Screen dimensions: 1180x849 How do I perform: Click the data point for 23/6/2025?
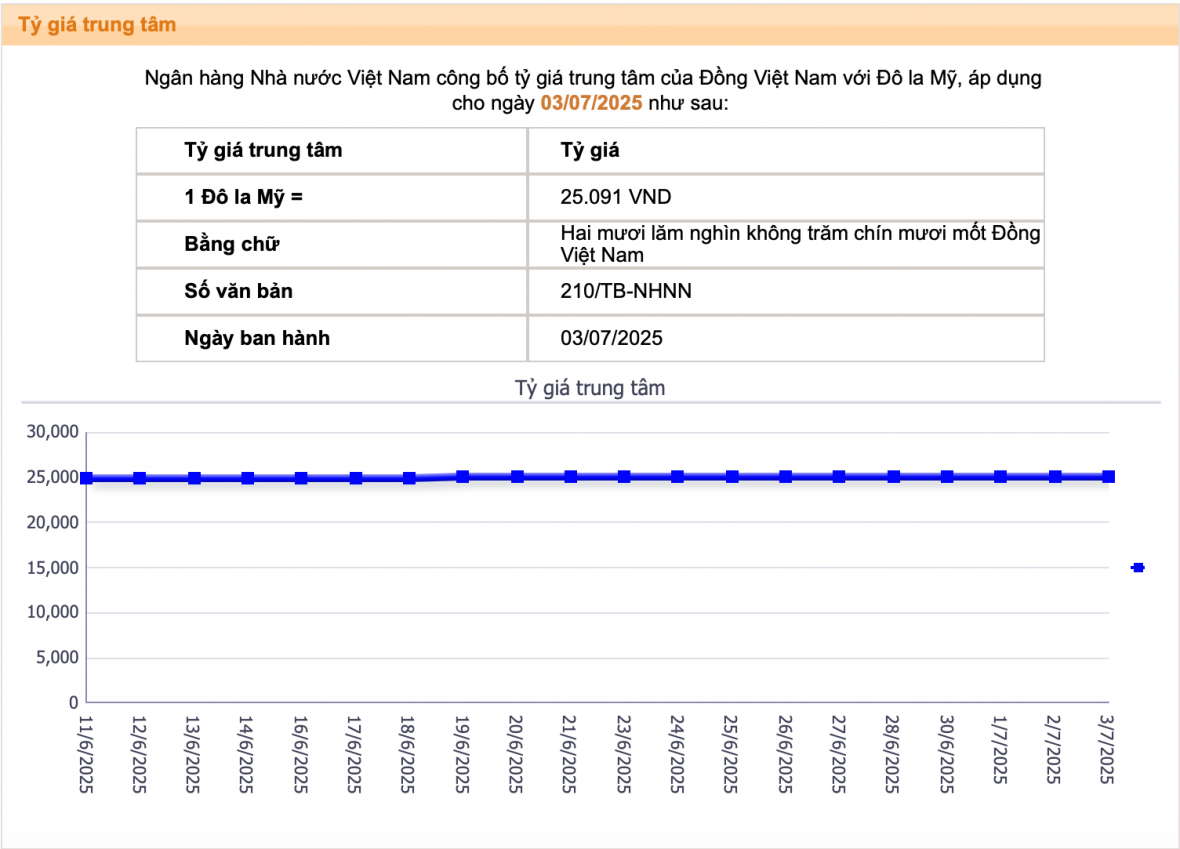625,475
